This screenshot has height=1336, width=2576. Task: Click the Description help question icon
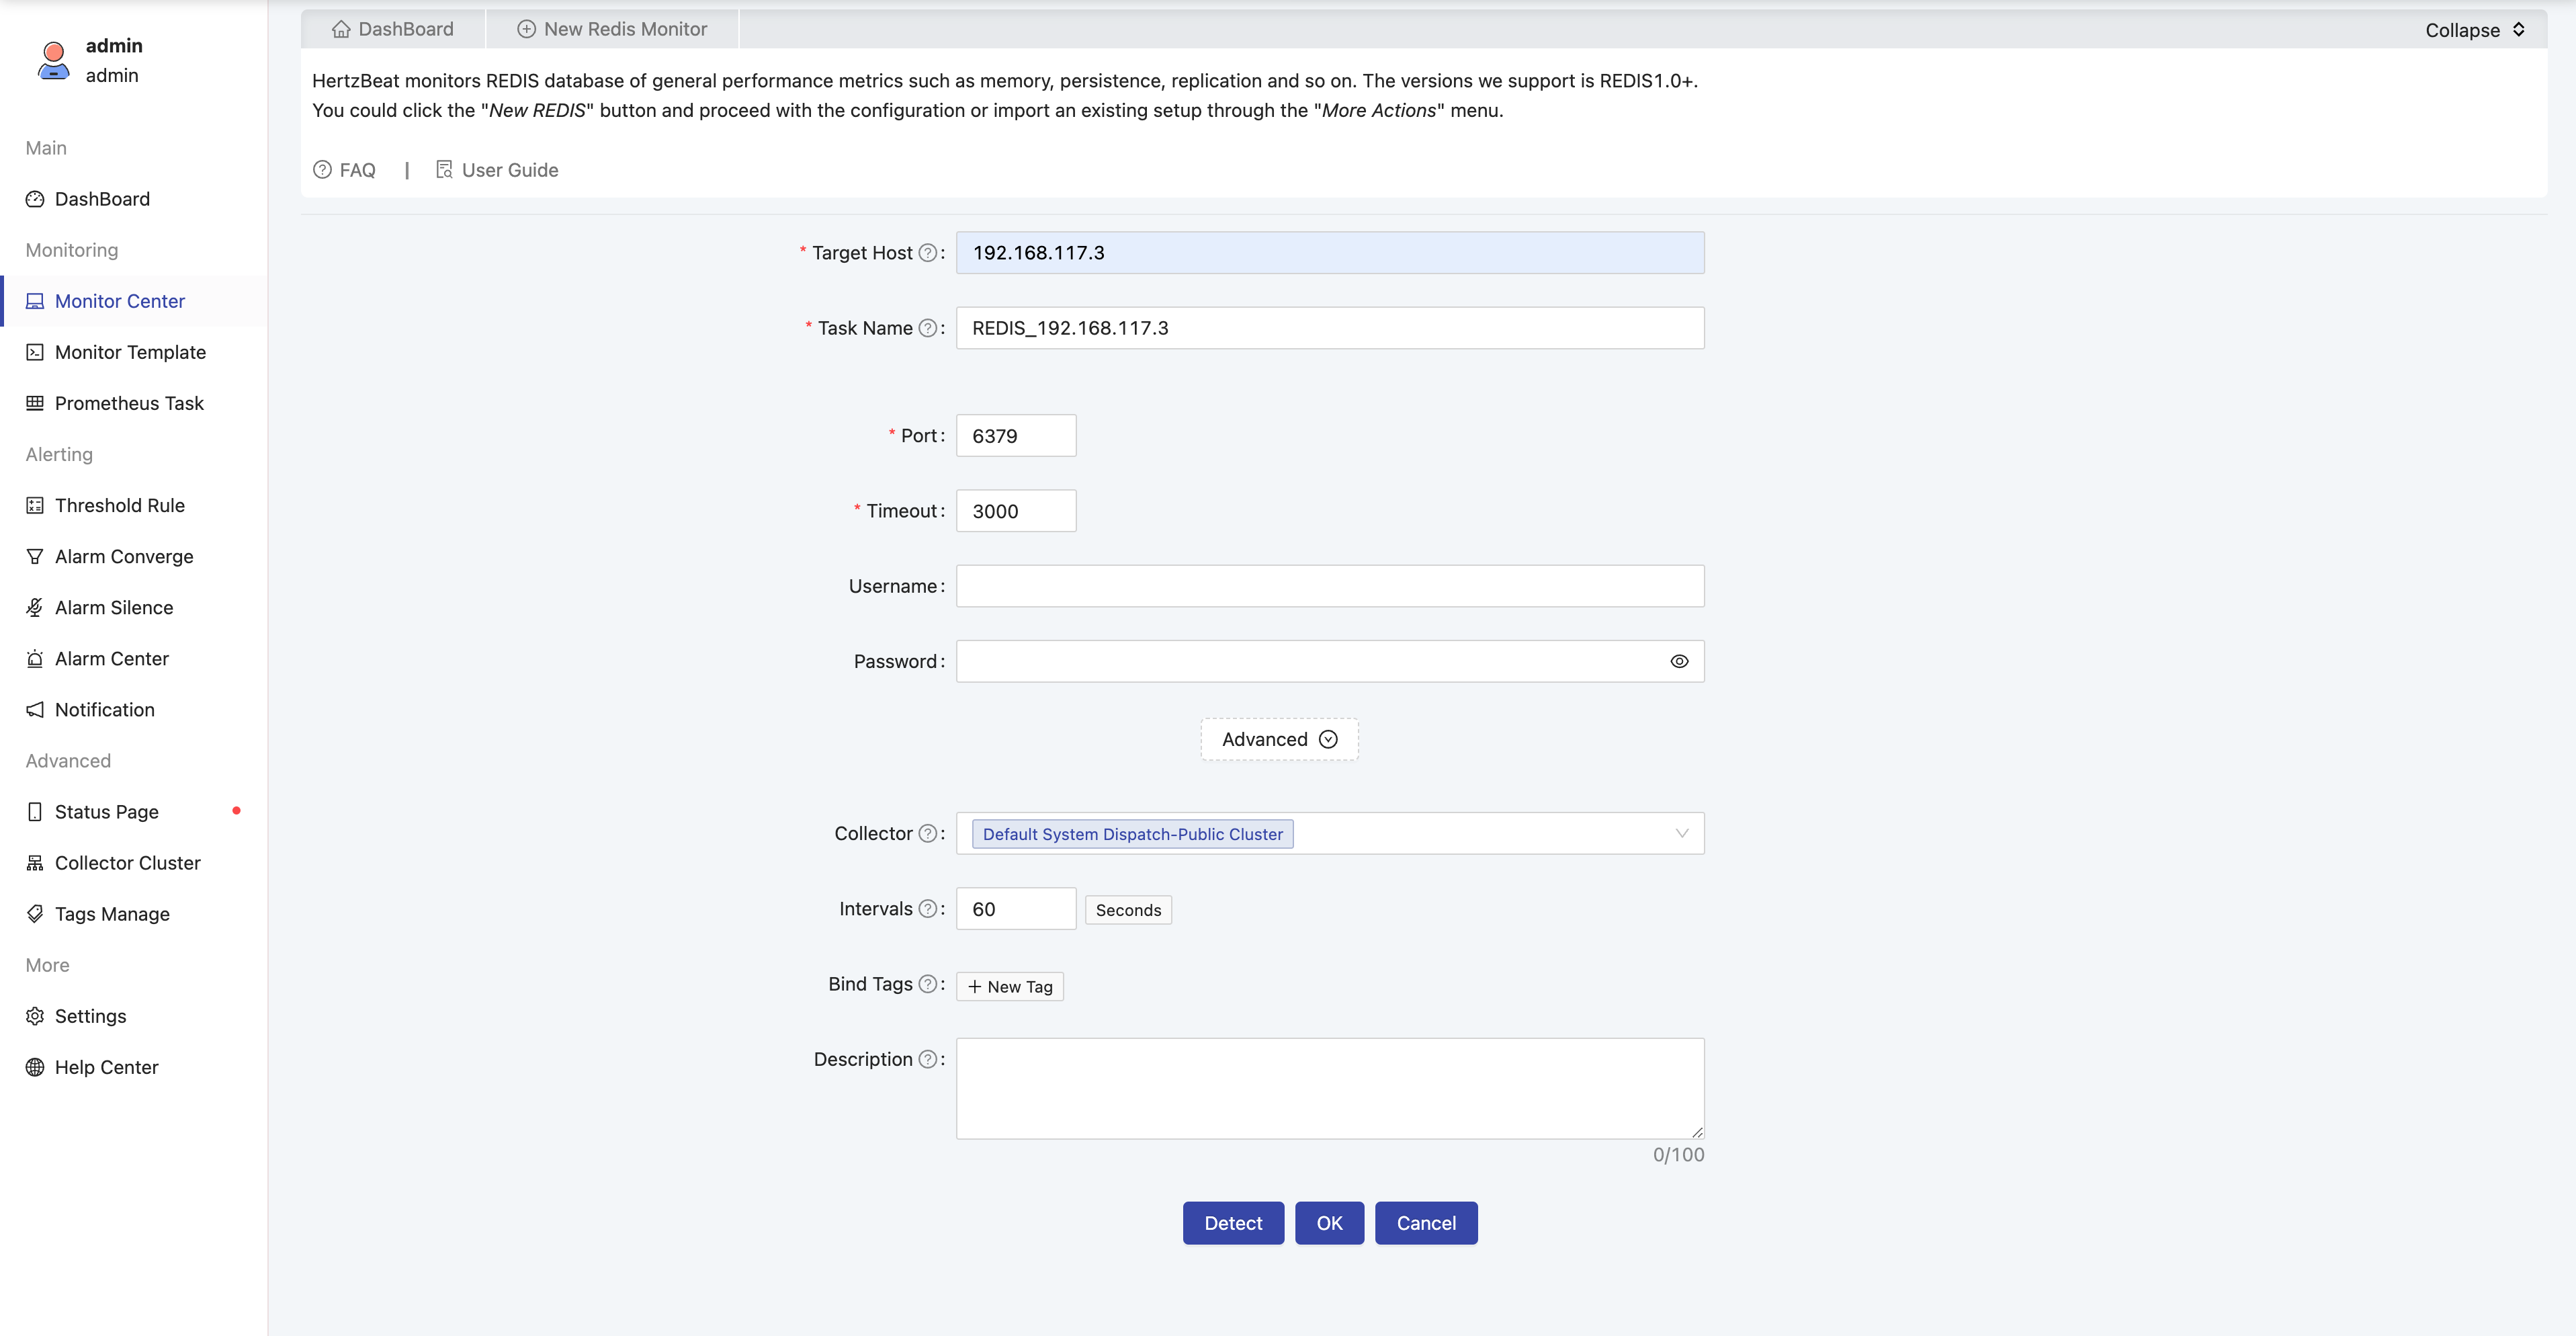click(x=927, y=1059)
